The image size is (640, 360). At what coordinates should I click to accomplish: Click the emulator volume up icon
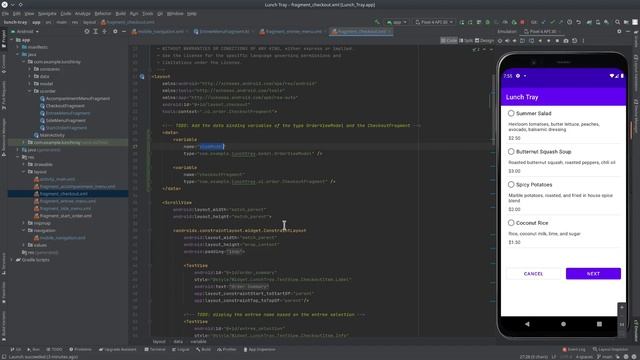click(507, 41)
